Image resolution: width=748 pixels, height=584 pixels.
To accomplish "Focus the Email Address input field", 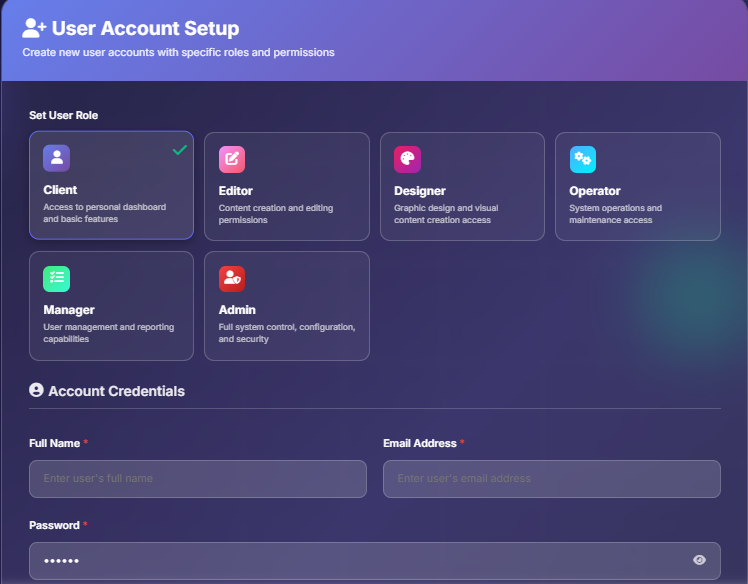I will (552, 479).
